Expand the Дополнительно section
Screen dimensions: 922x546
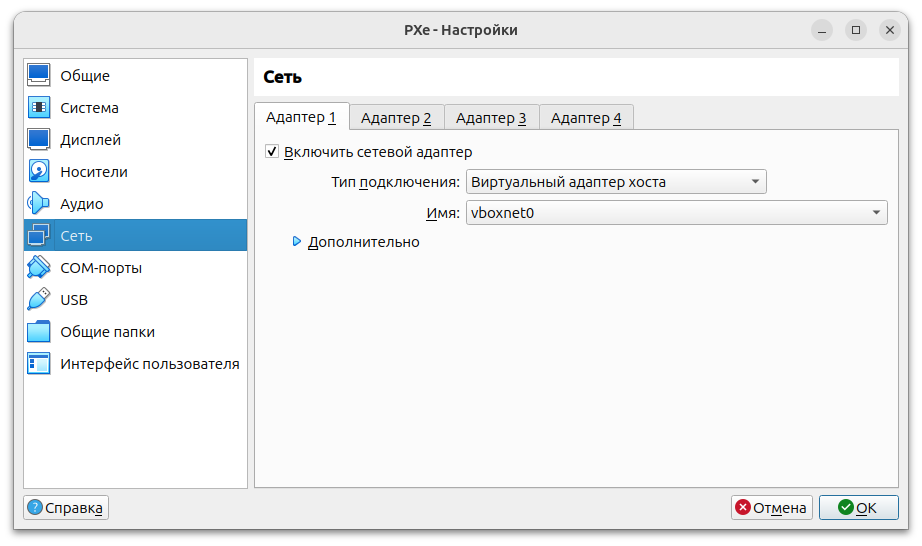[x=297, y=242]
